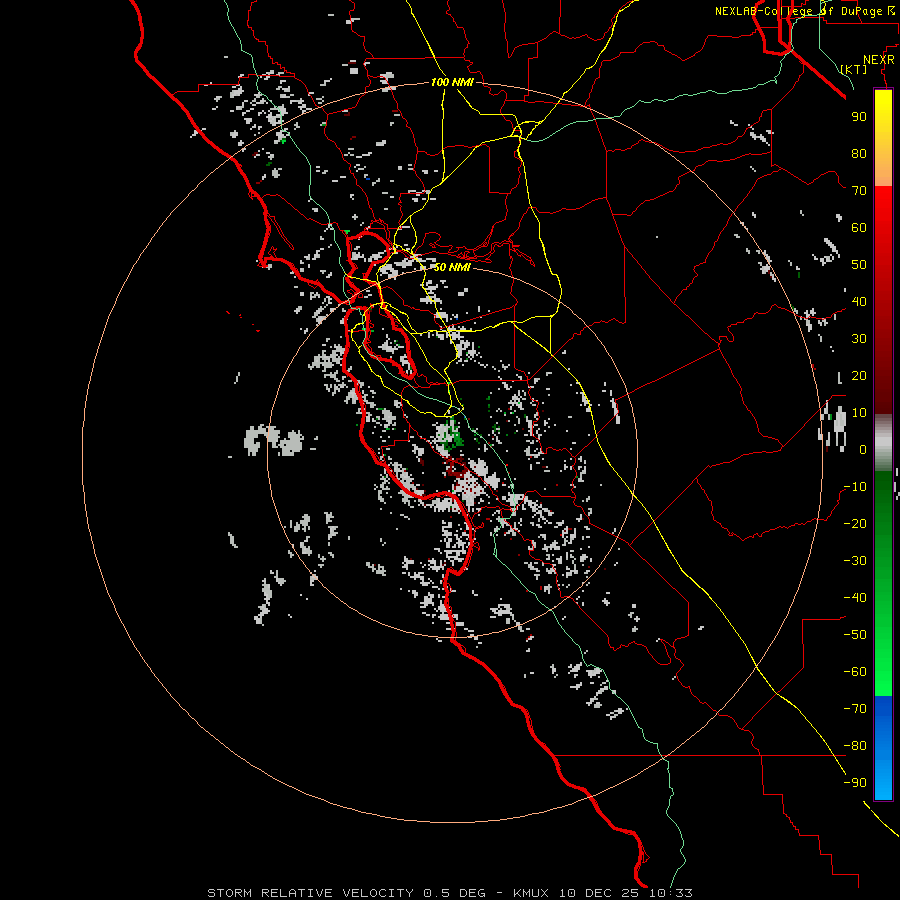The width and height of the screenshot is (900, 900).
Task: Click the -30 value on the velocity scale
Action: (855, 561)
